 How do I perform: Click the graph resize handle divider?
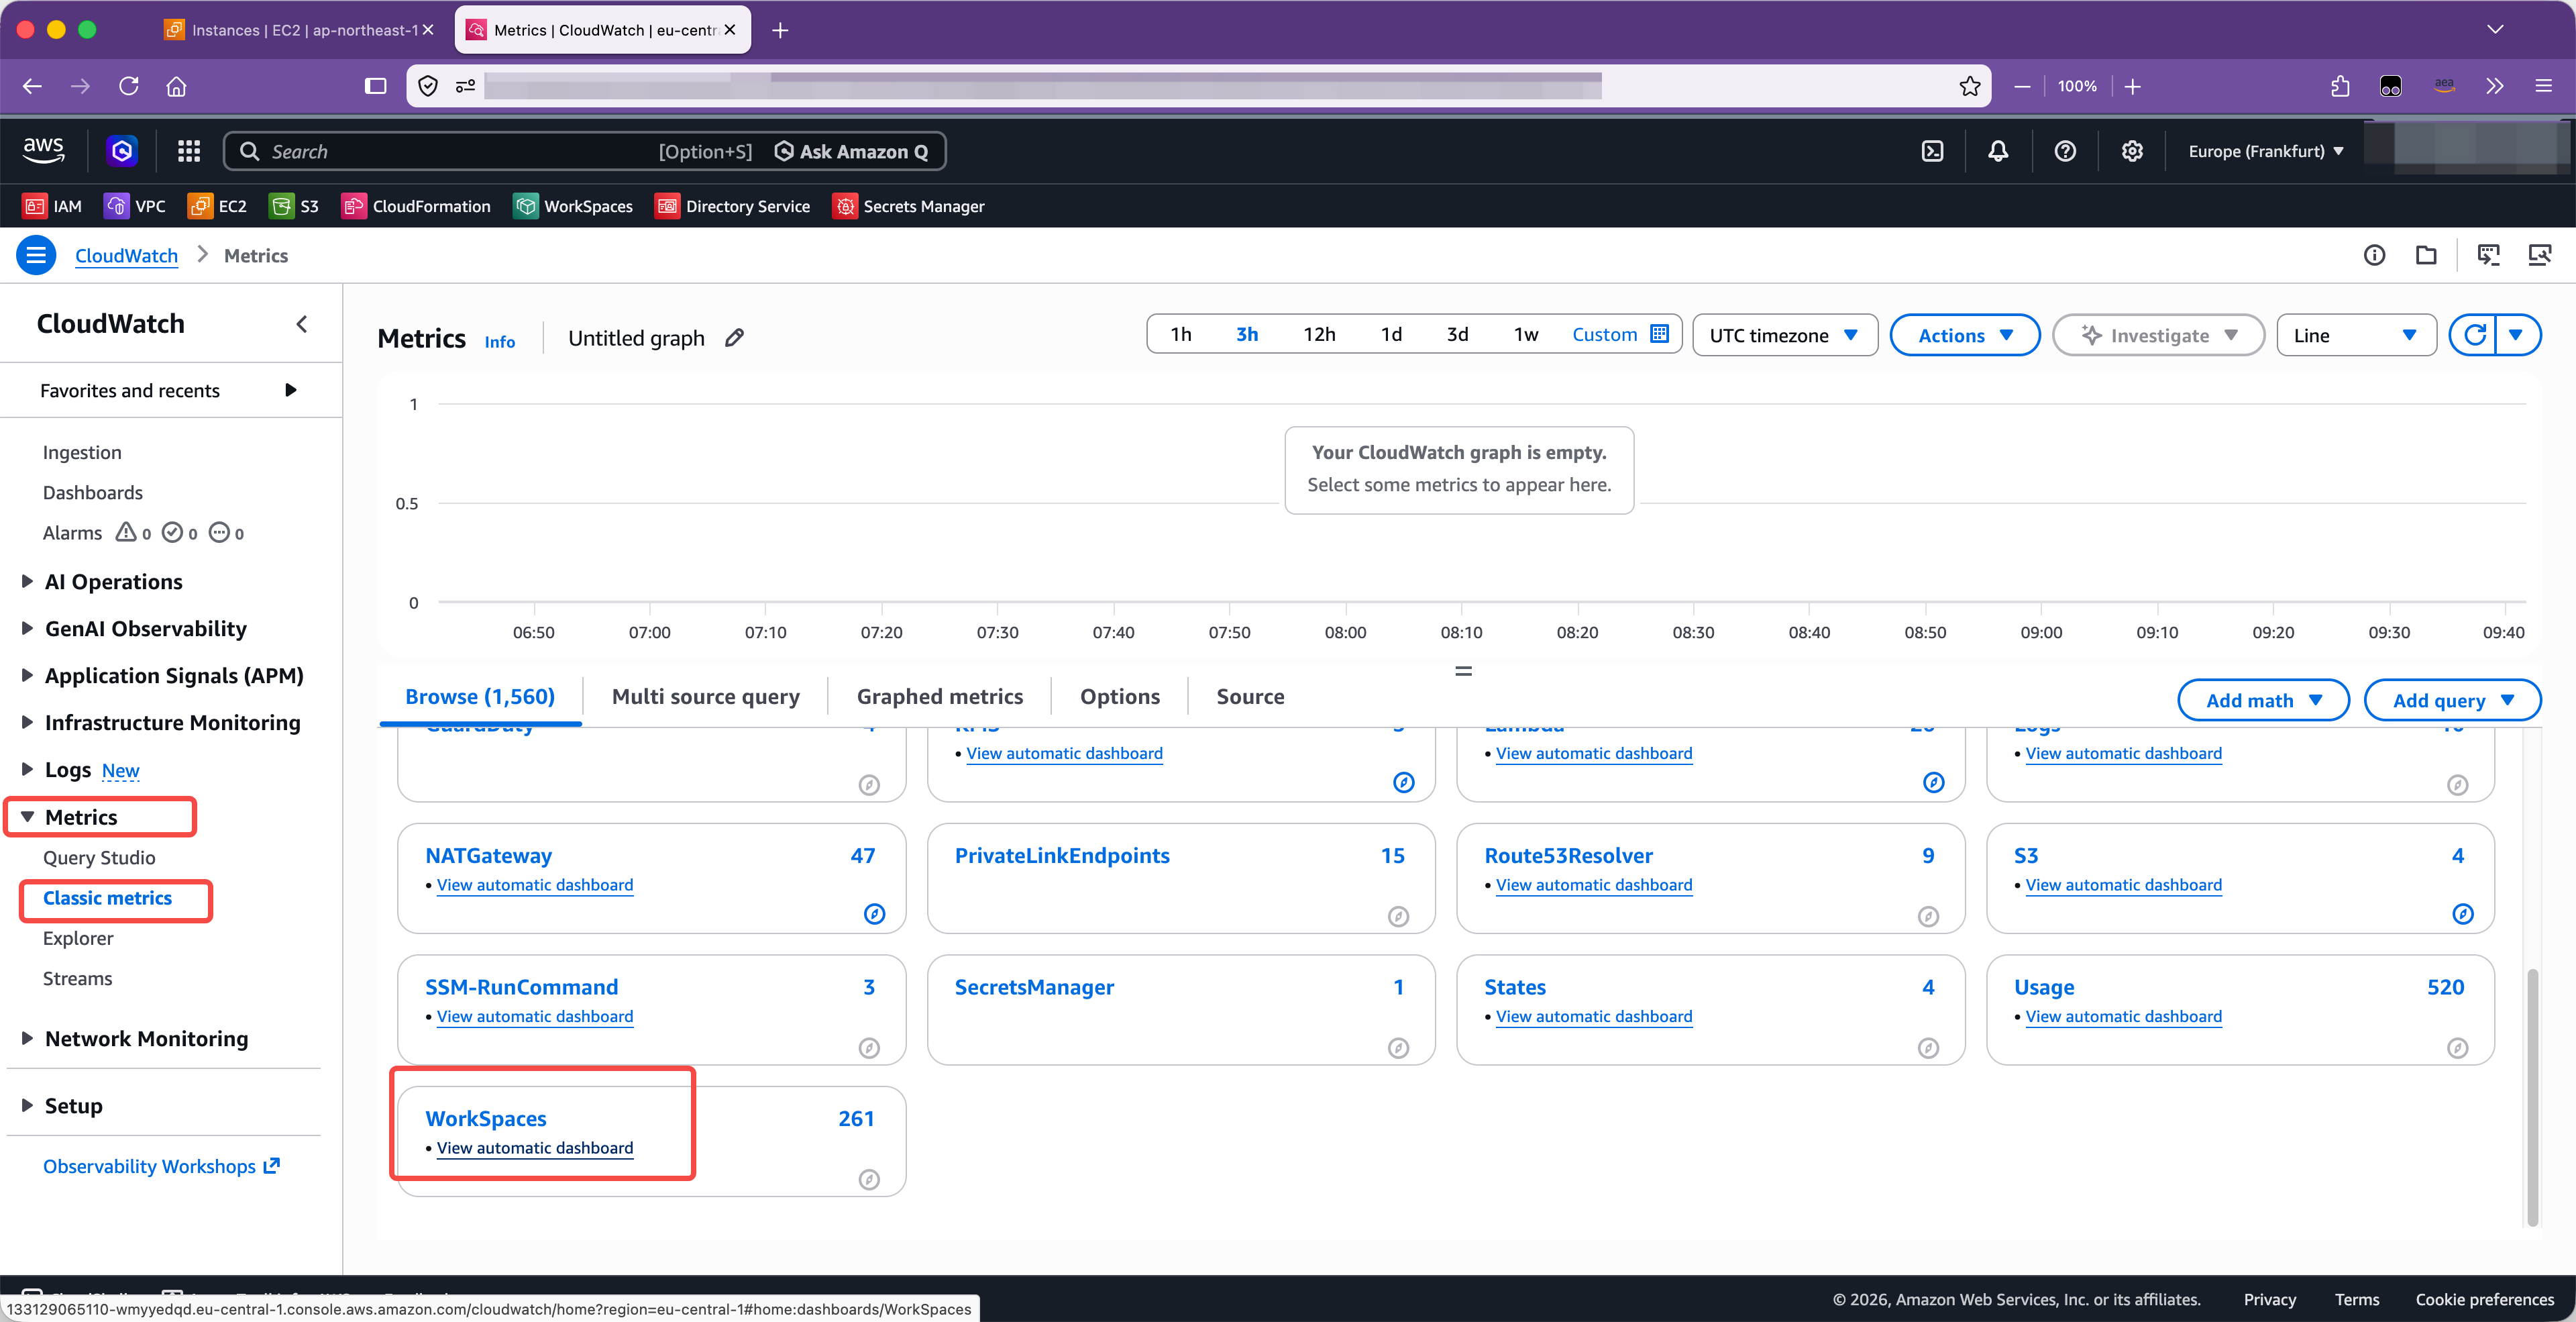(1463, 671)
